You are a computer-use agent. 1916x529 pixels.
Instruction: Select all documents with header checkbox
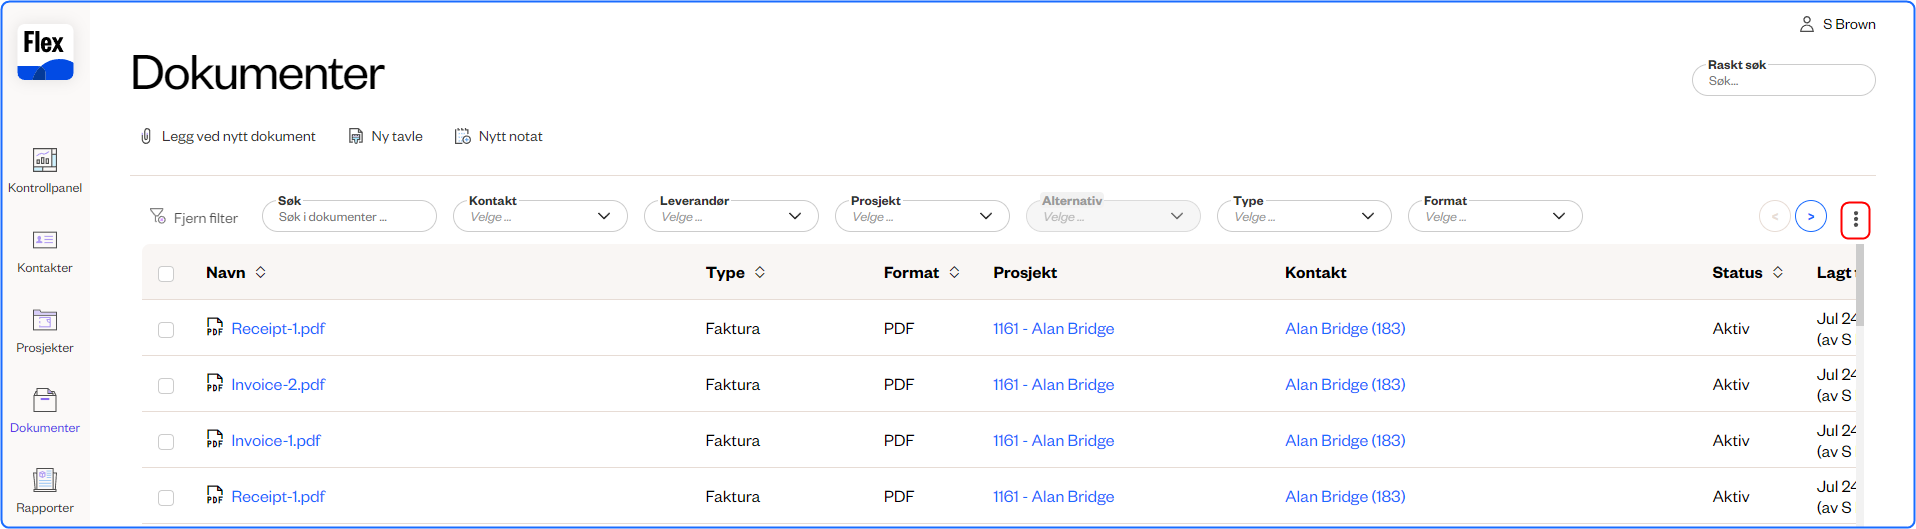(166, 273)
